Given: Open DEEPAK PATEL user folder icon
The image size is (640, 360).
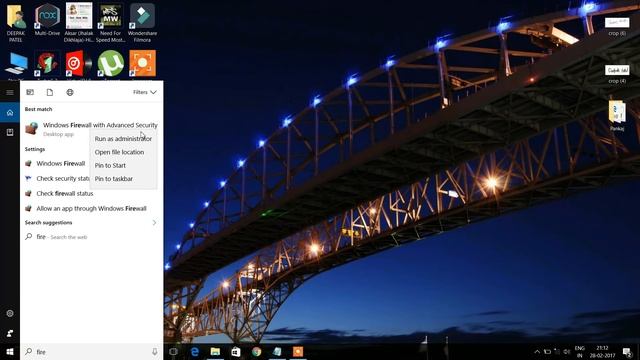Looking at the screenshot, I should (x=16, y=23).
